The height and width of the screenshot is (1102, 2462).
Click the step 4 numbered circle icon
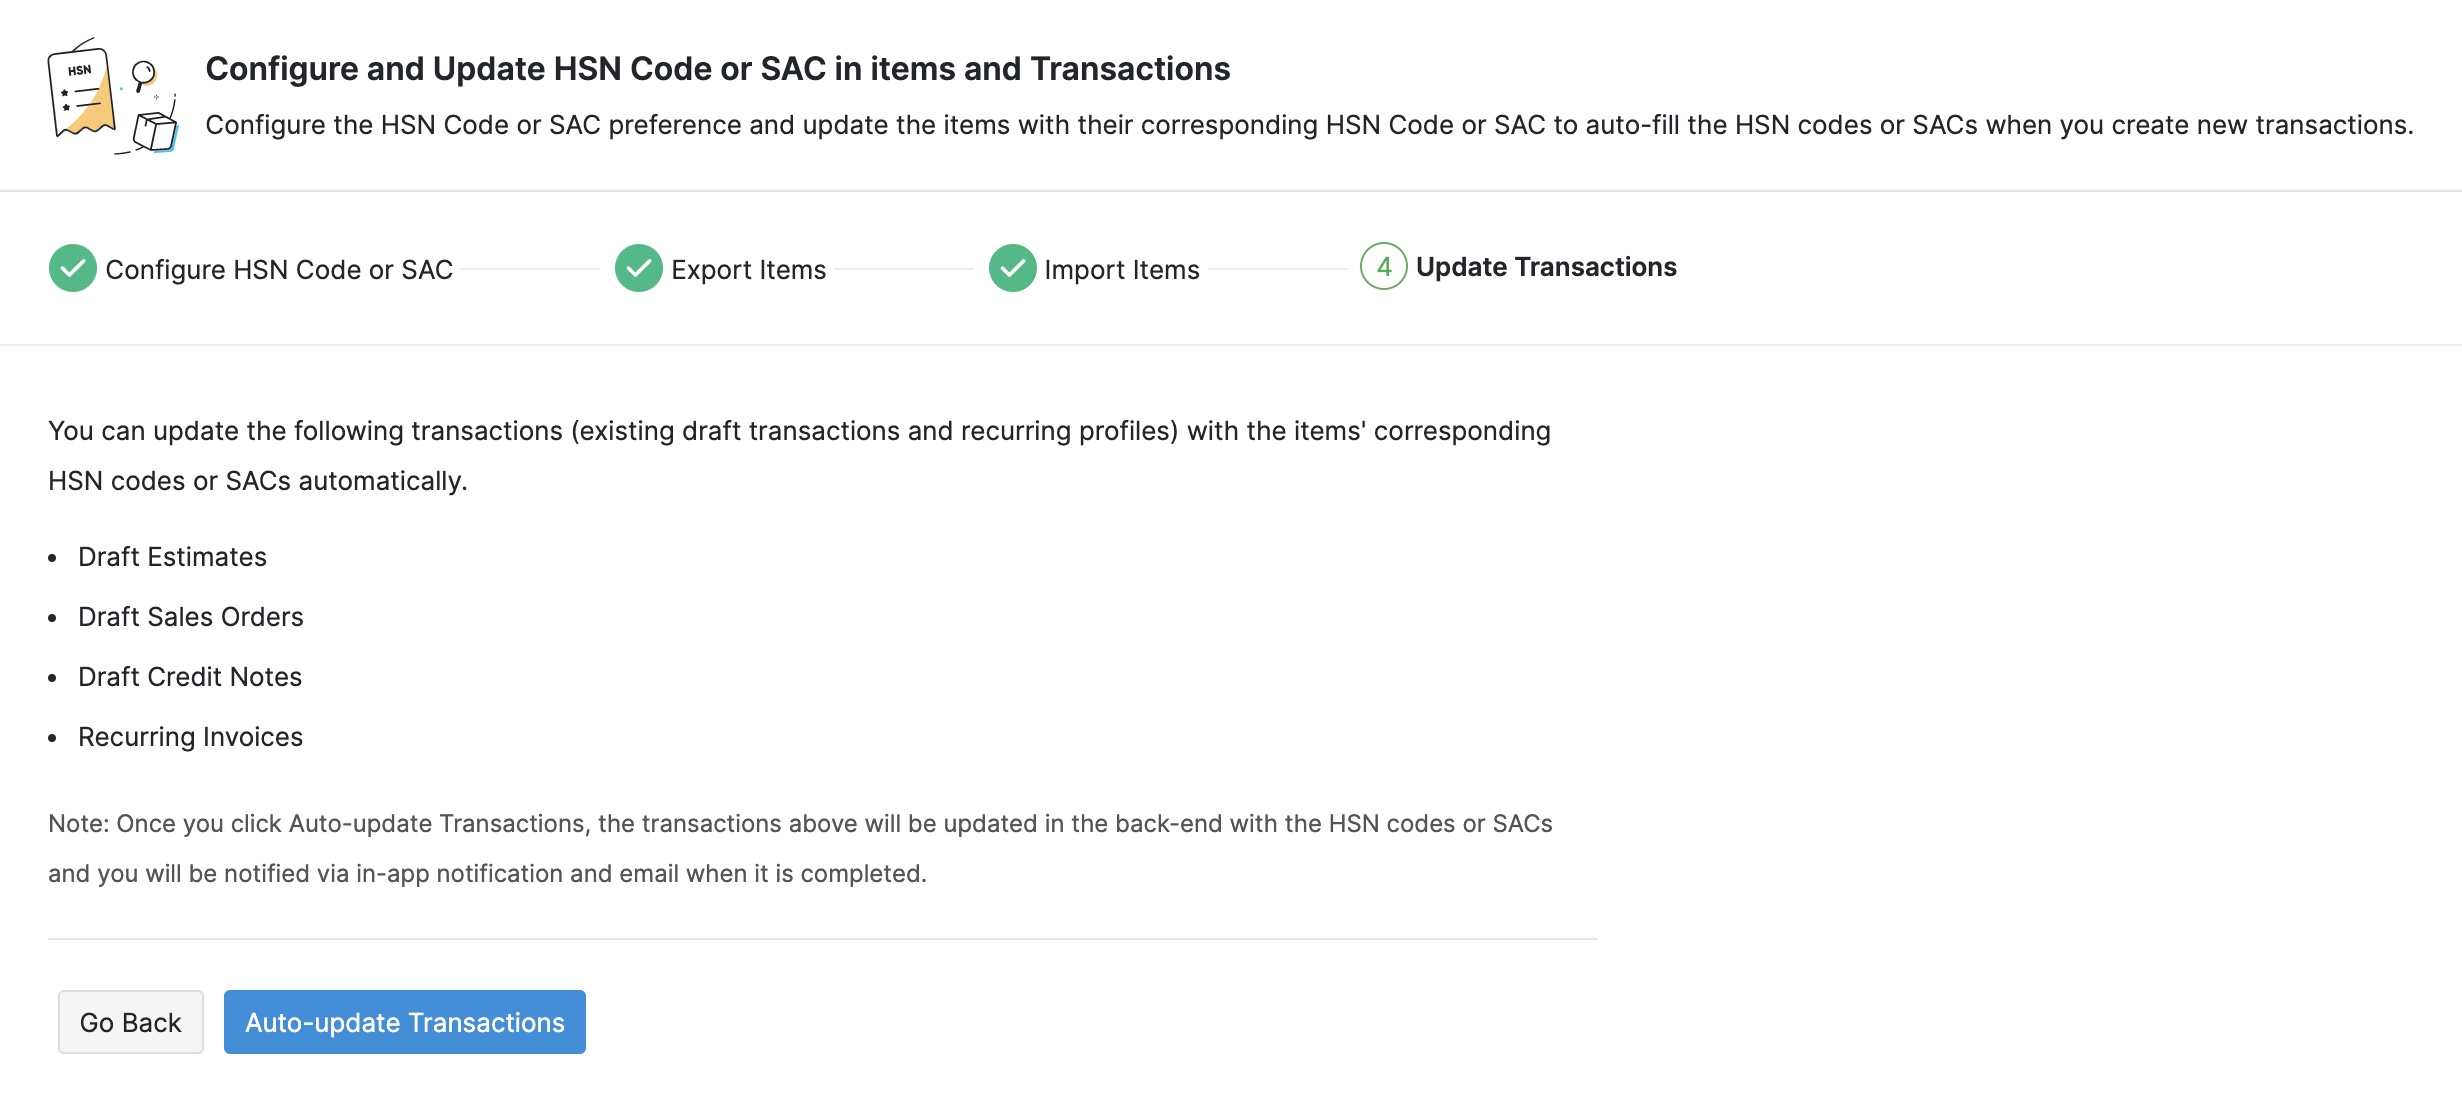[1385, 268]
